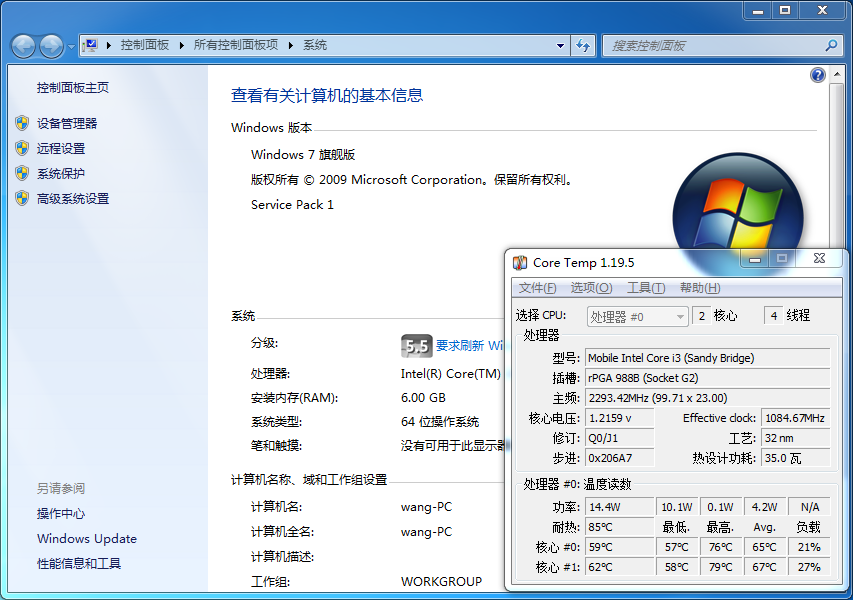
Task: Select 控制面板 breadcrumb in address bar
Action: tap(145, 45)
